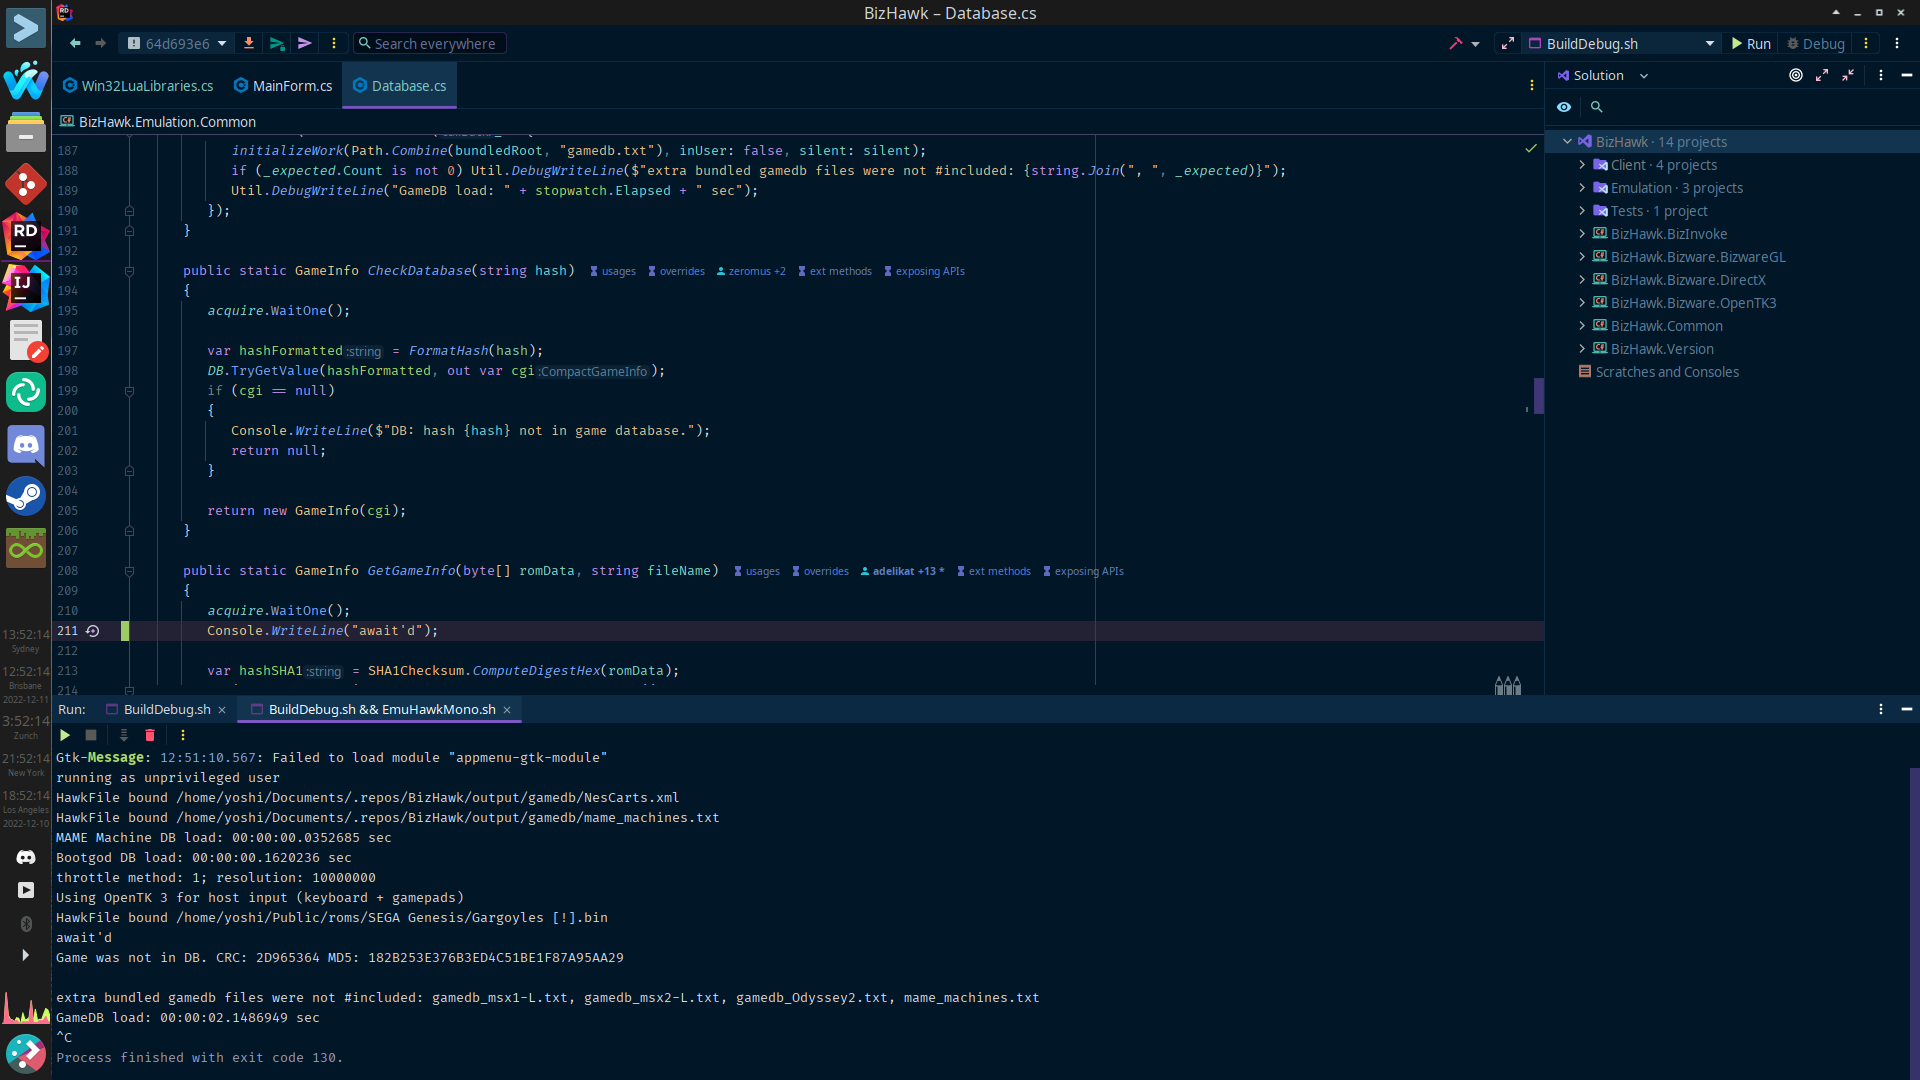Rerun the process with the green play button
The width and height of the screenshot is (1920, 1080).
click(64, 735)
